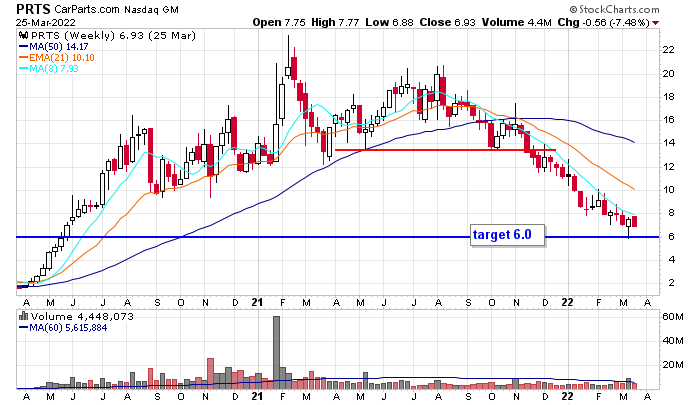
Task: Click the MA(60) 5,615,884 legend entry
Action: [x=63, y=328]
